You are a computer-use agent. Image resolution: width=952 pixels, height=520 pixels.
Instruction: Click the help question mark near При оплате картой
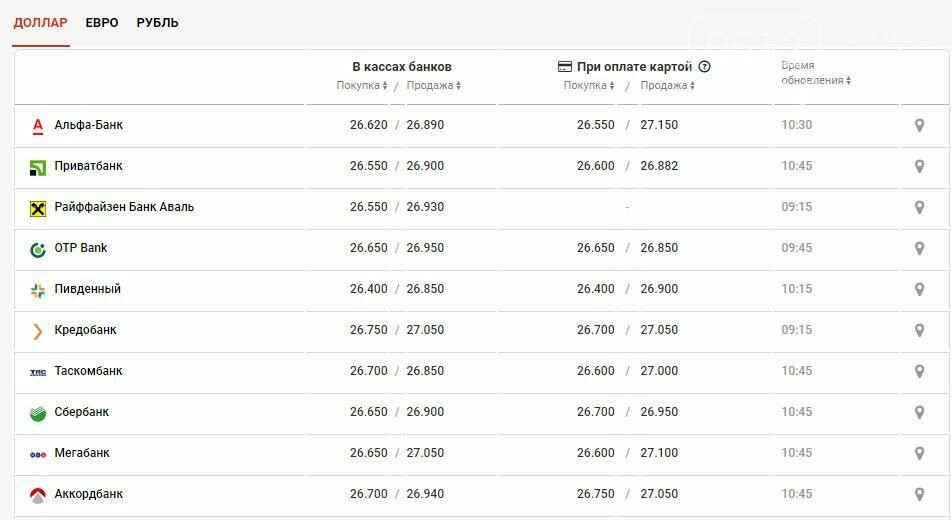coord(704,66)
